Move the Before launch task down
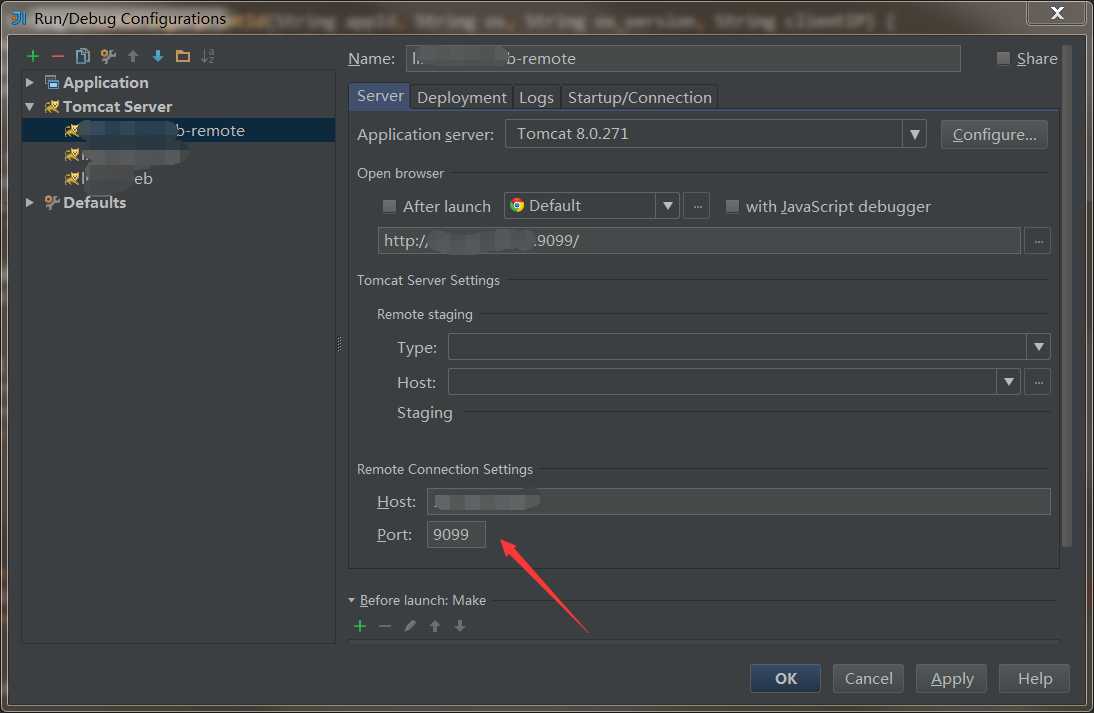Image resolution: width=1094 pixels, height=713 pixels. tap(460, 626)
